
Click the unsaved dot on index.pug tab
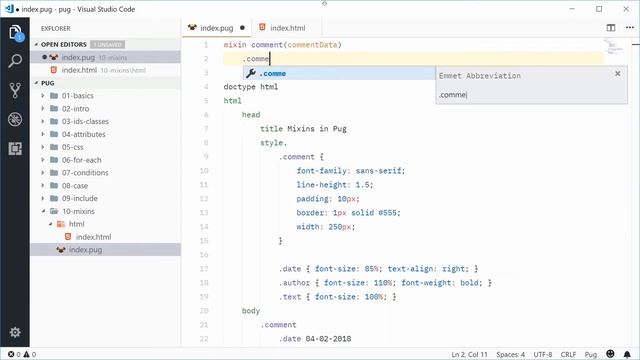coord(242,28)
